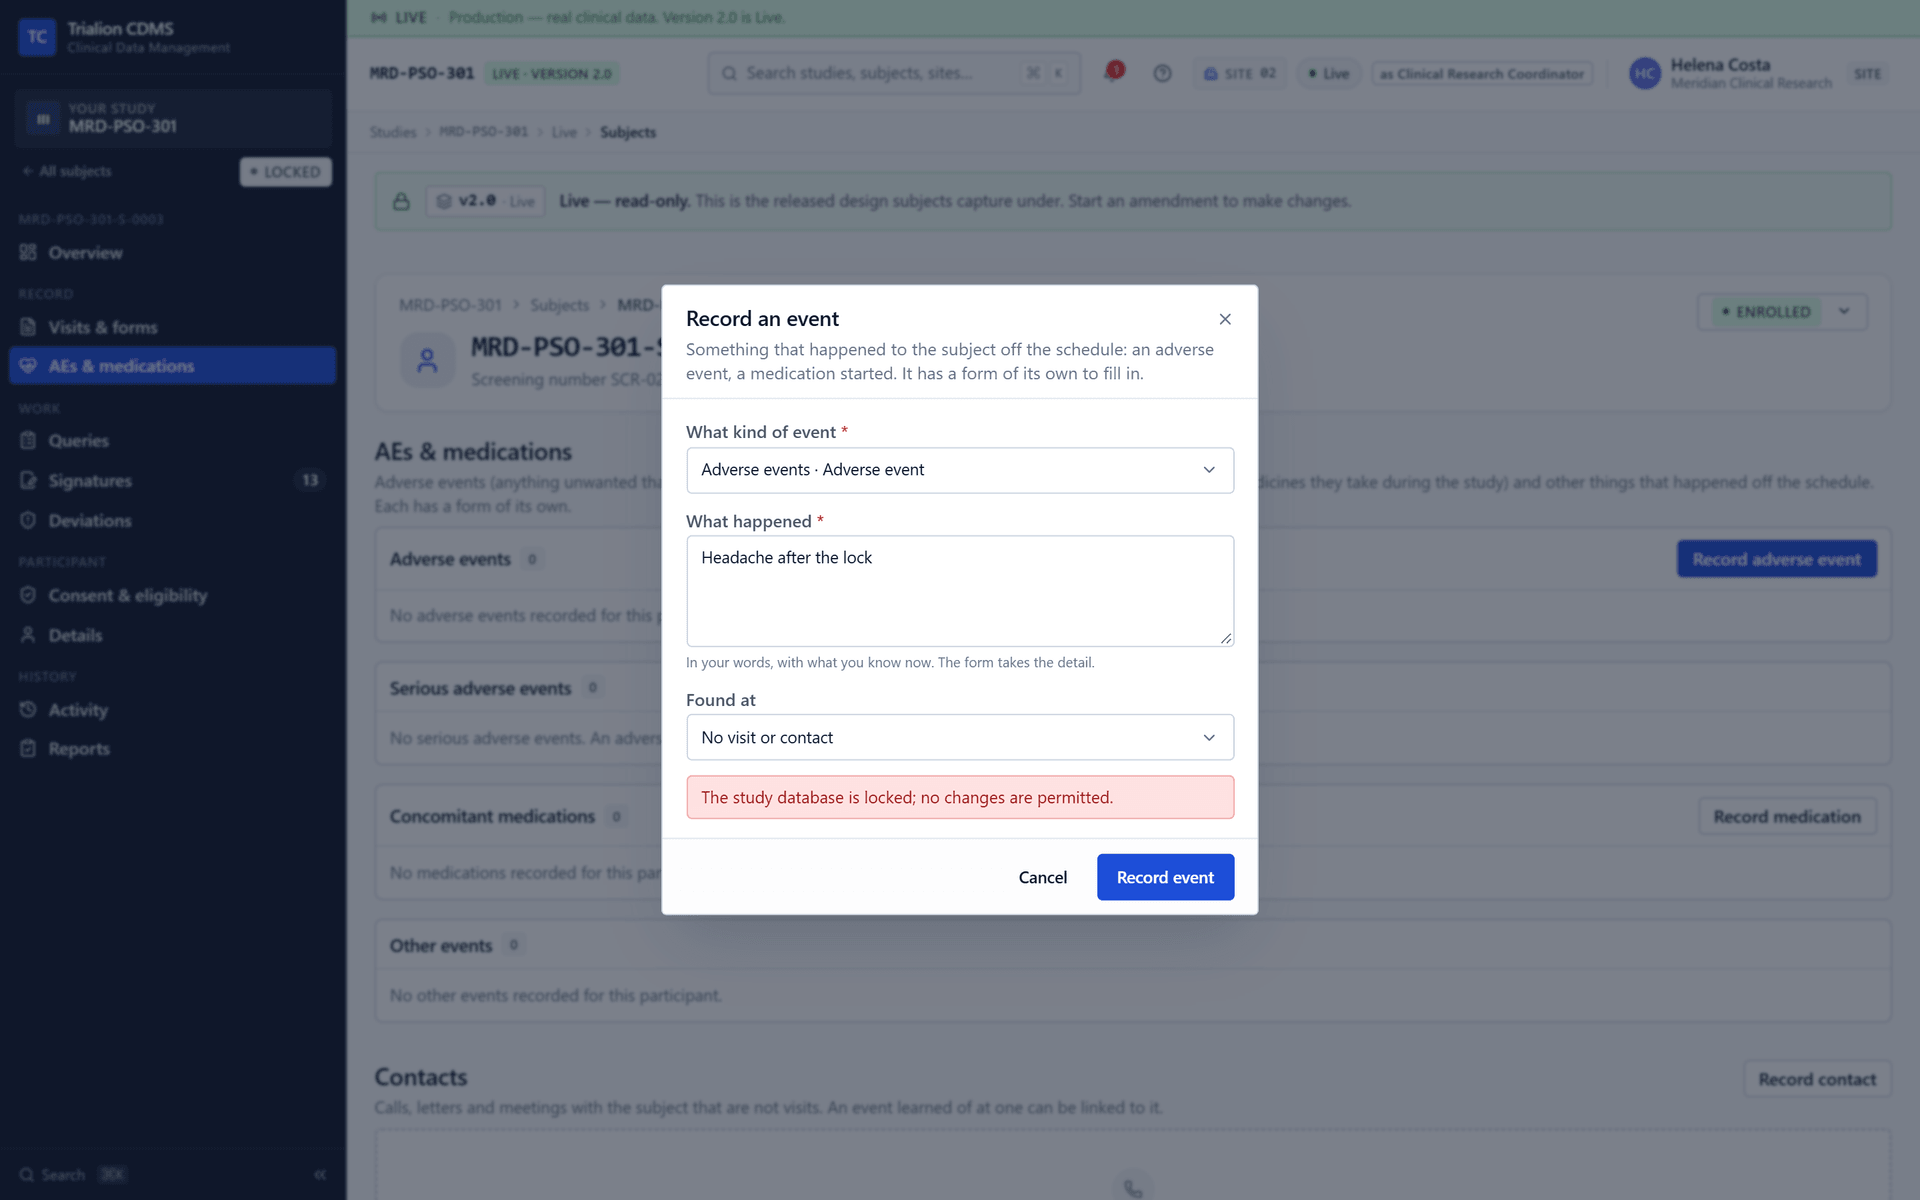The width and height of the screenshot is (1920, 1200).
Task: Click into the What happened text area
Action: pos(960,591)
